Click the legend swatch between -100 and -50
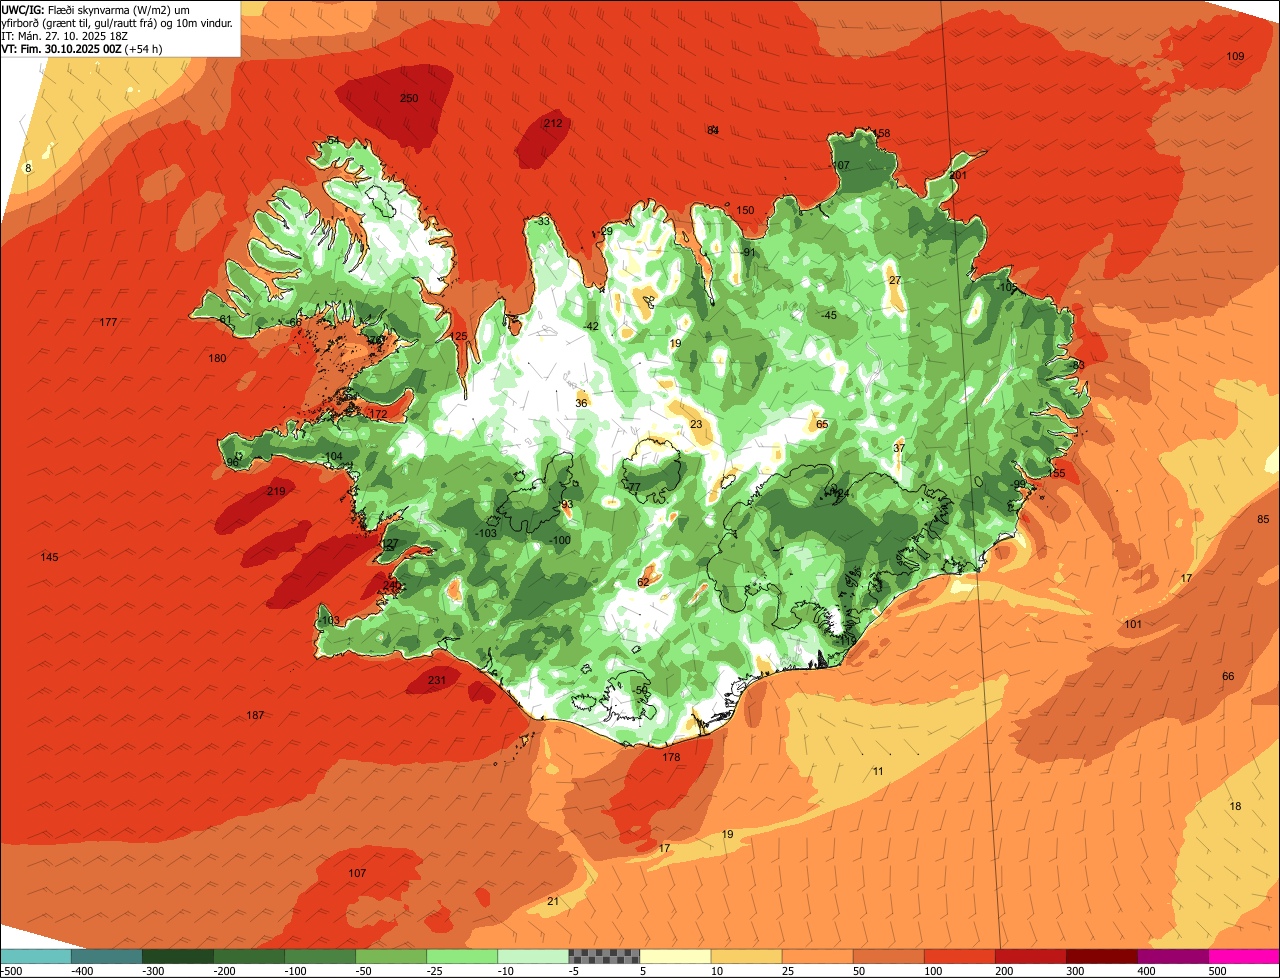This screenshot has width=1280, height=978. click(320, 956)
